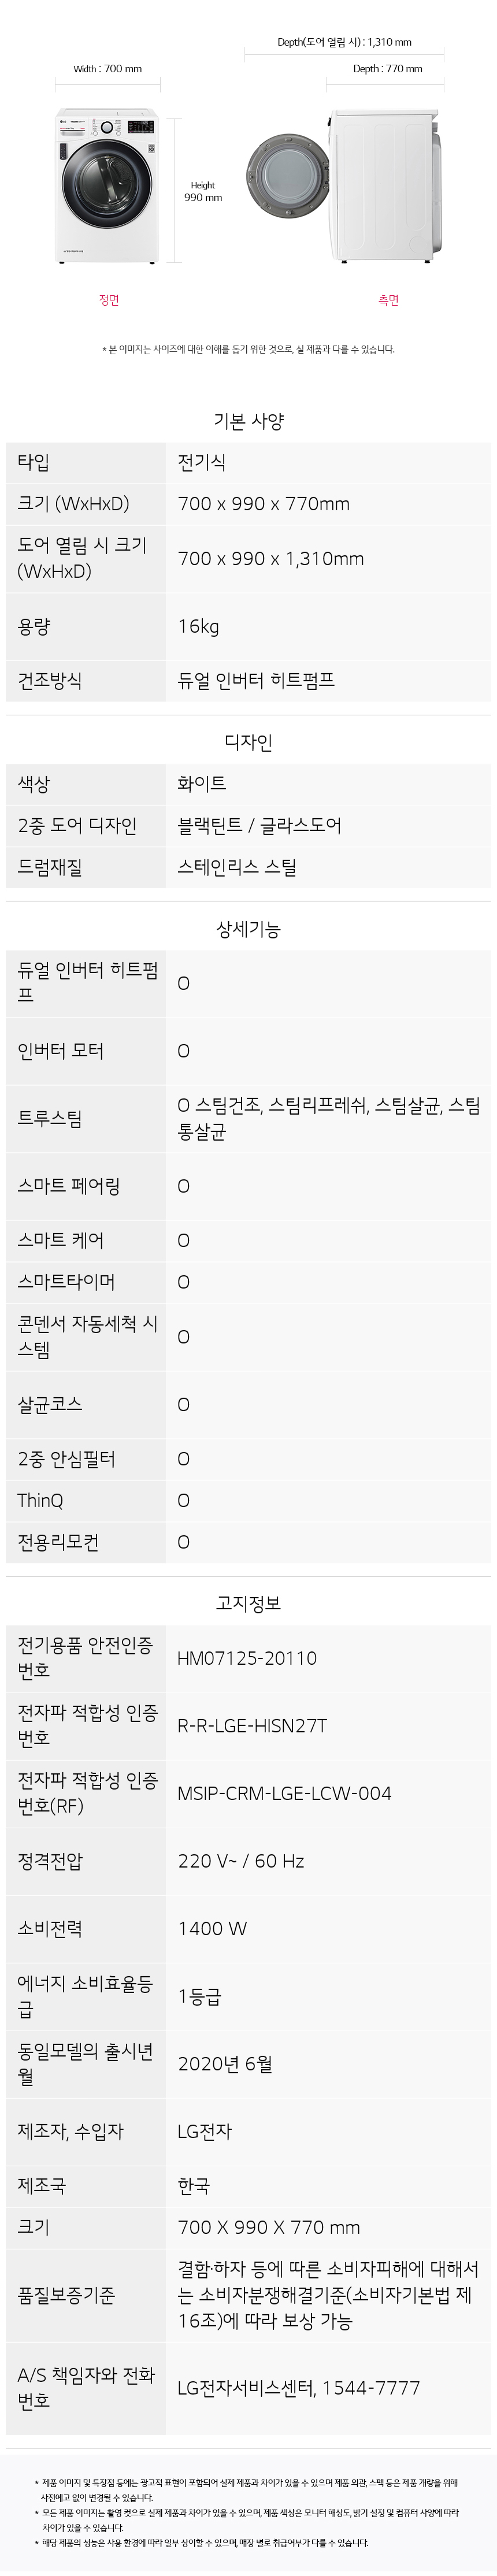Click the 상세기능 section heading

point(248,928)
